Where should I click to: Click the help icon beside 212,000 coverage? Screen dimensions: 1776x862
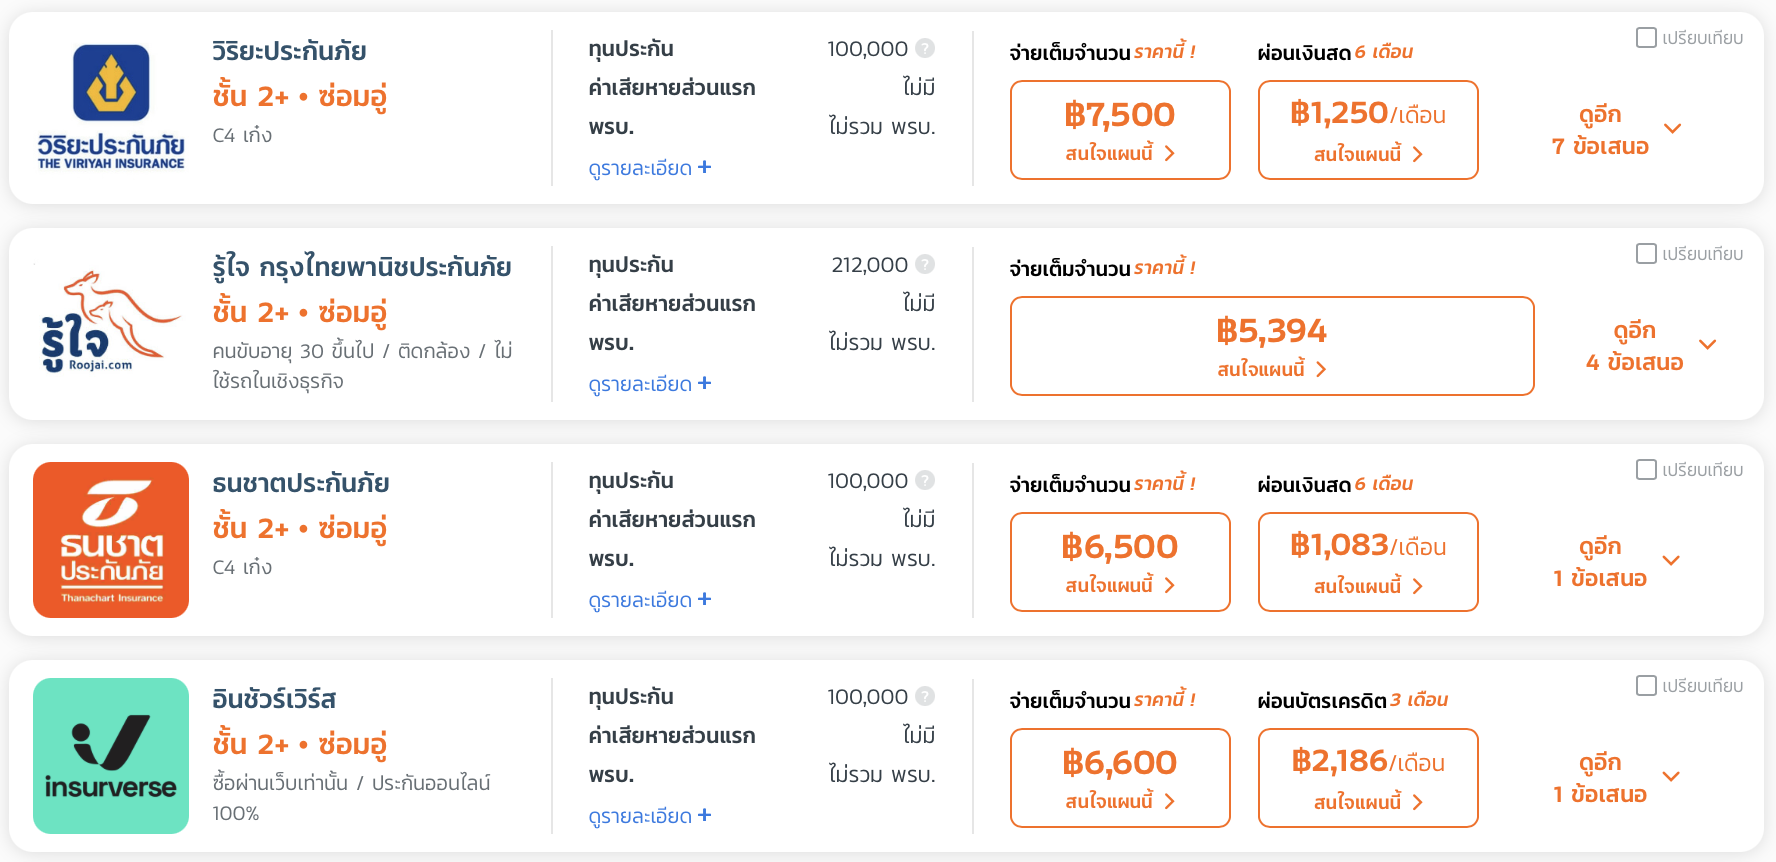point(925,265)
